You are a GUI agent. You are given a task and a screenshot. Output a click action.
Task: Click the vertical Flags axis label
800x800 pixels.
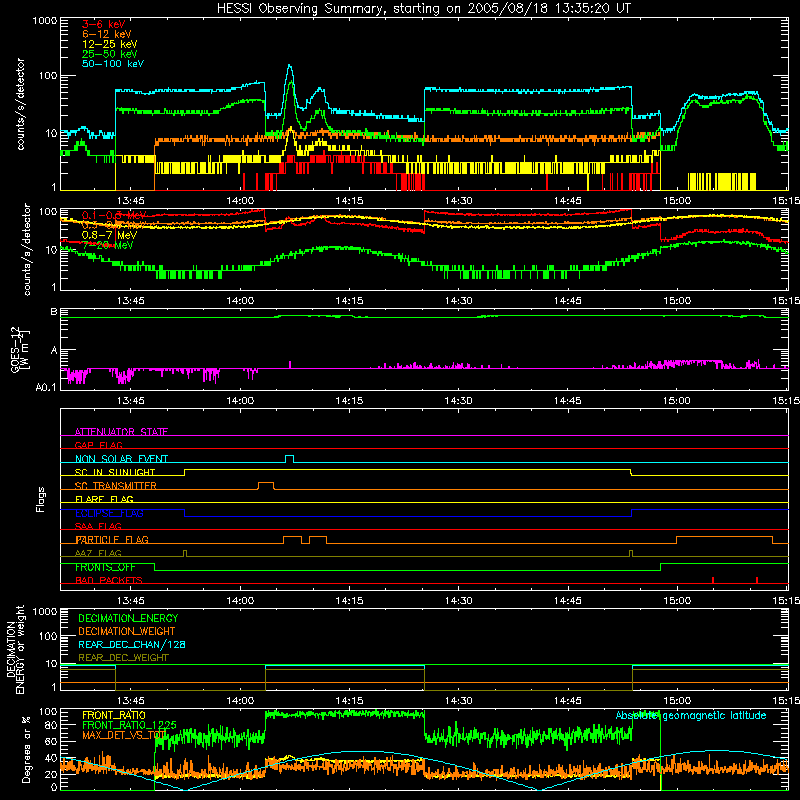click(41, 499)
